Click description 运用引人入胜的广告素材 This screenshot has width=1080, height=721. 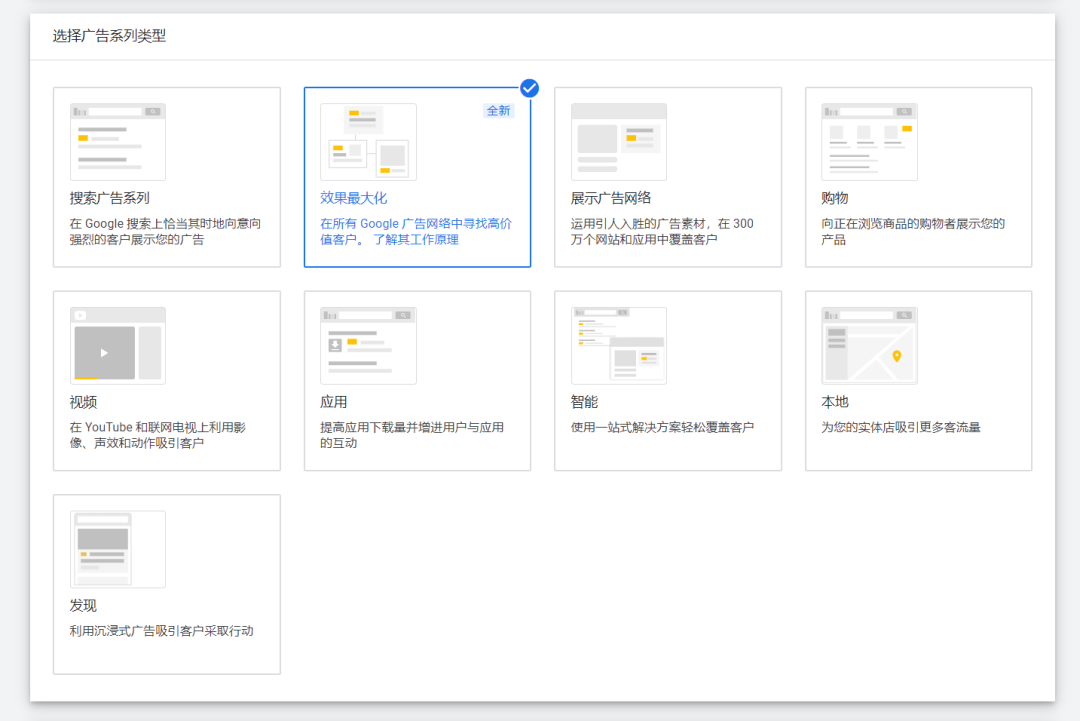[662, 231]
